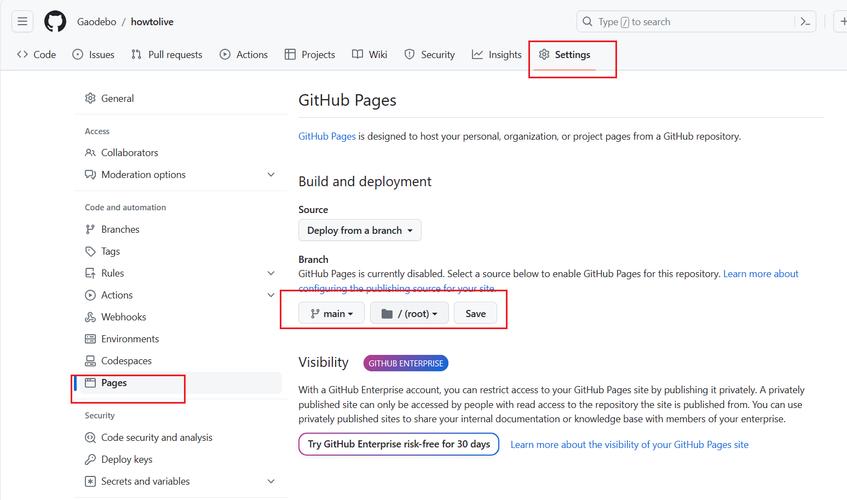Open Learn more about visibility link
The image size is (847, 500).
pos(629,444)
